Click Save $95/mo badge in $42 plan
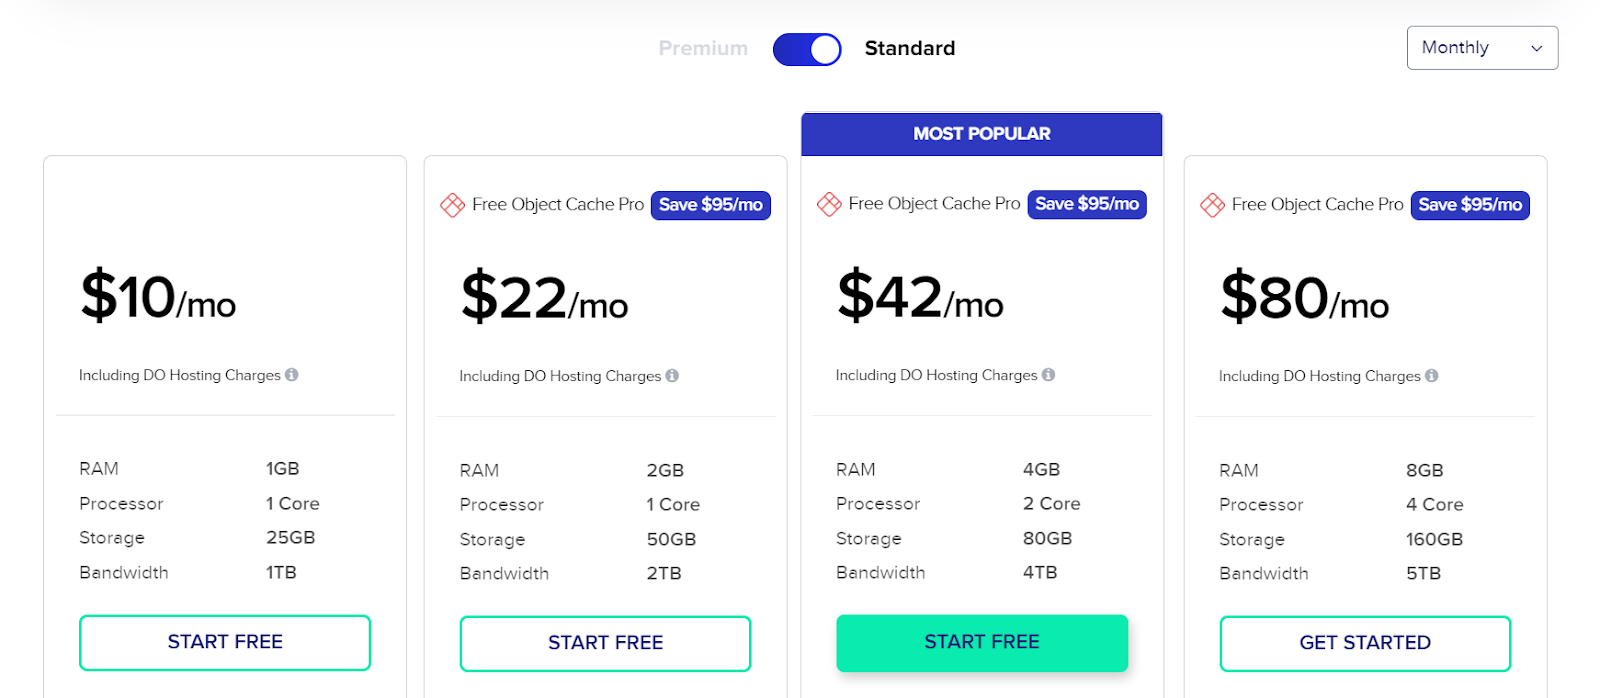This screenshot has width=1600, height=698. tap(1087, 204)
